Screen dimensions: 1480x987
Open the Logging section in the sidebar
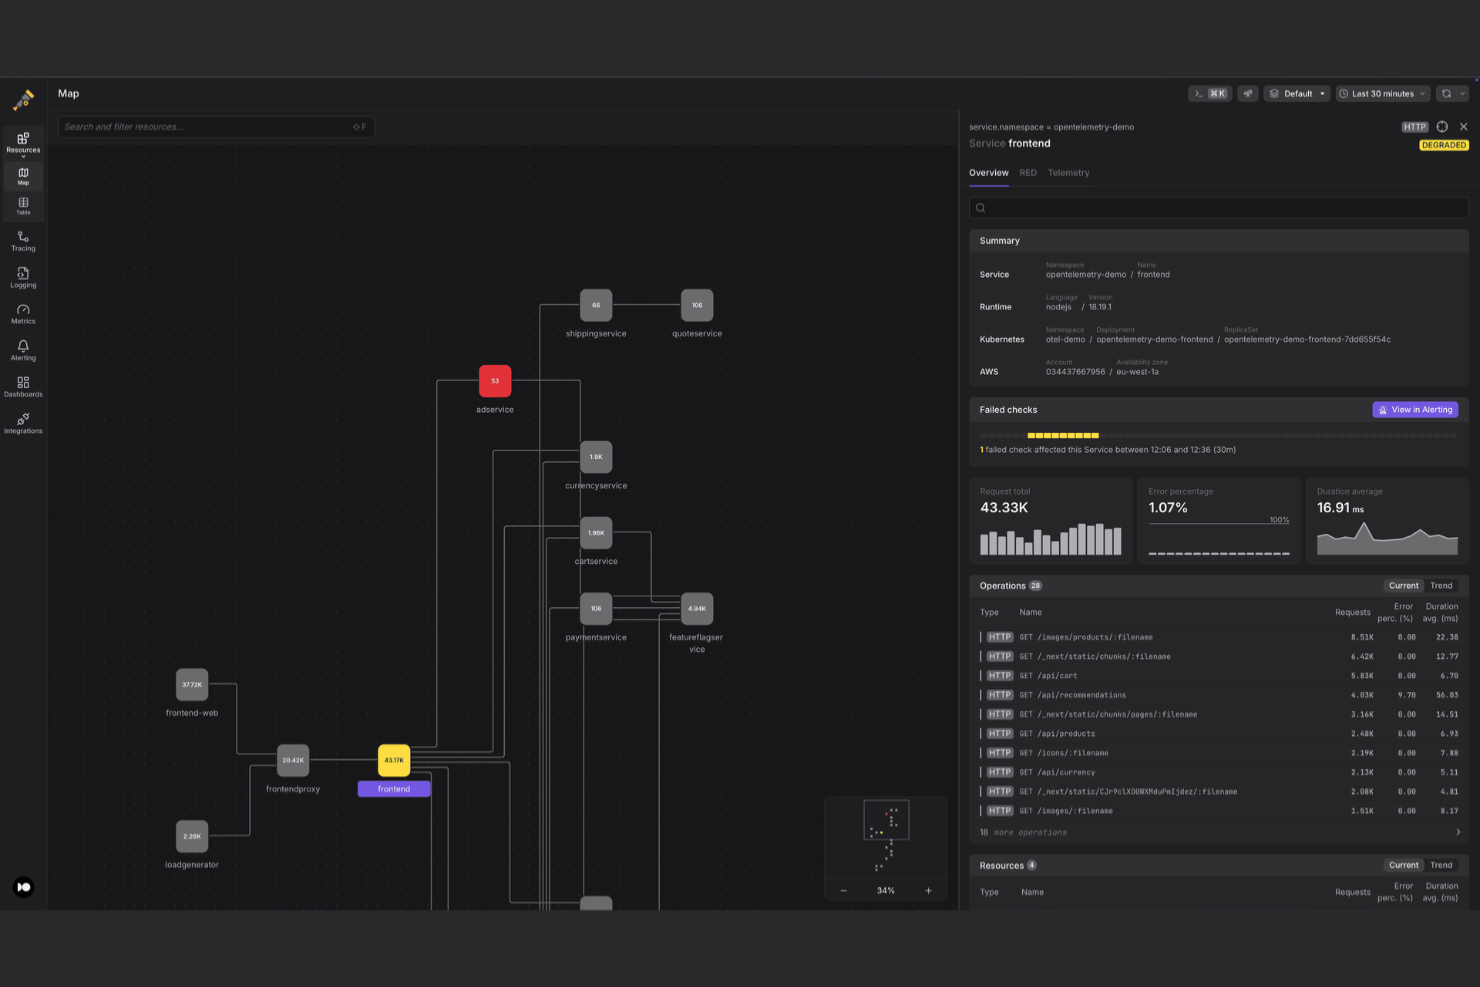pos(22,277)
